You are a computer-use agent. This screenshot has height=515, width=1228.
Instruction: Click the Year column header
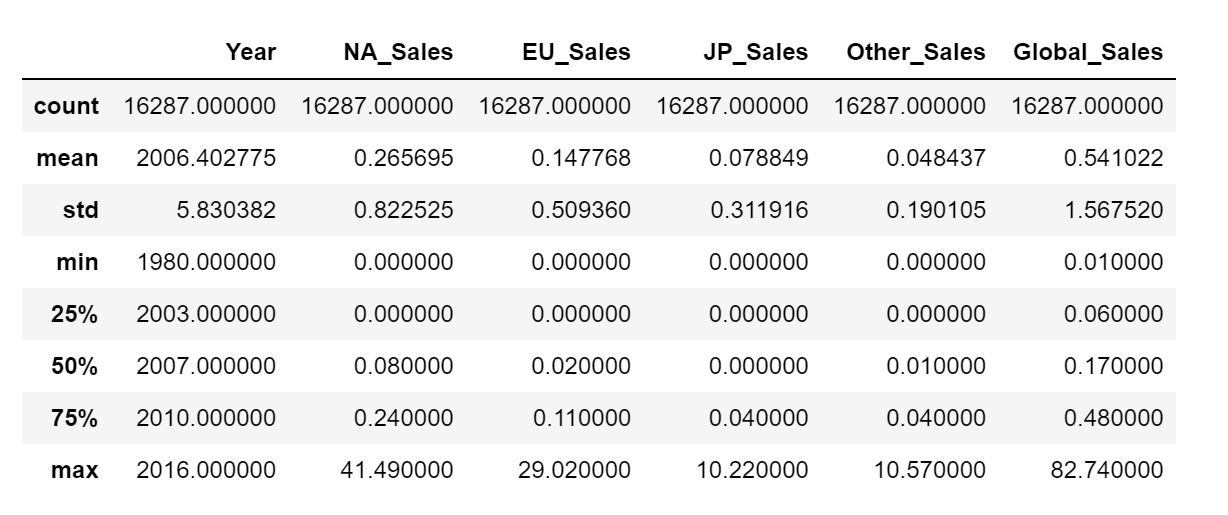250,52
